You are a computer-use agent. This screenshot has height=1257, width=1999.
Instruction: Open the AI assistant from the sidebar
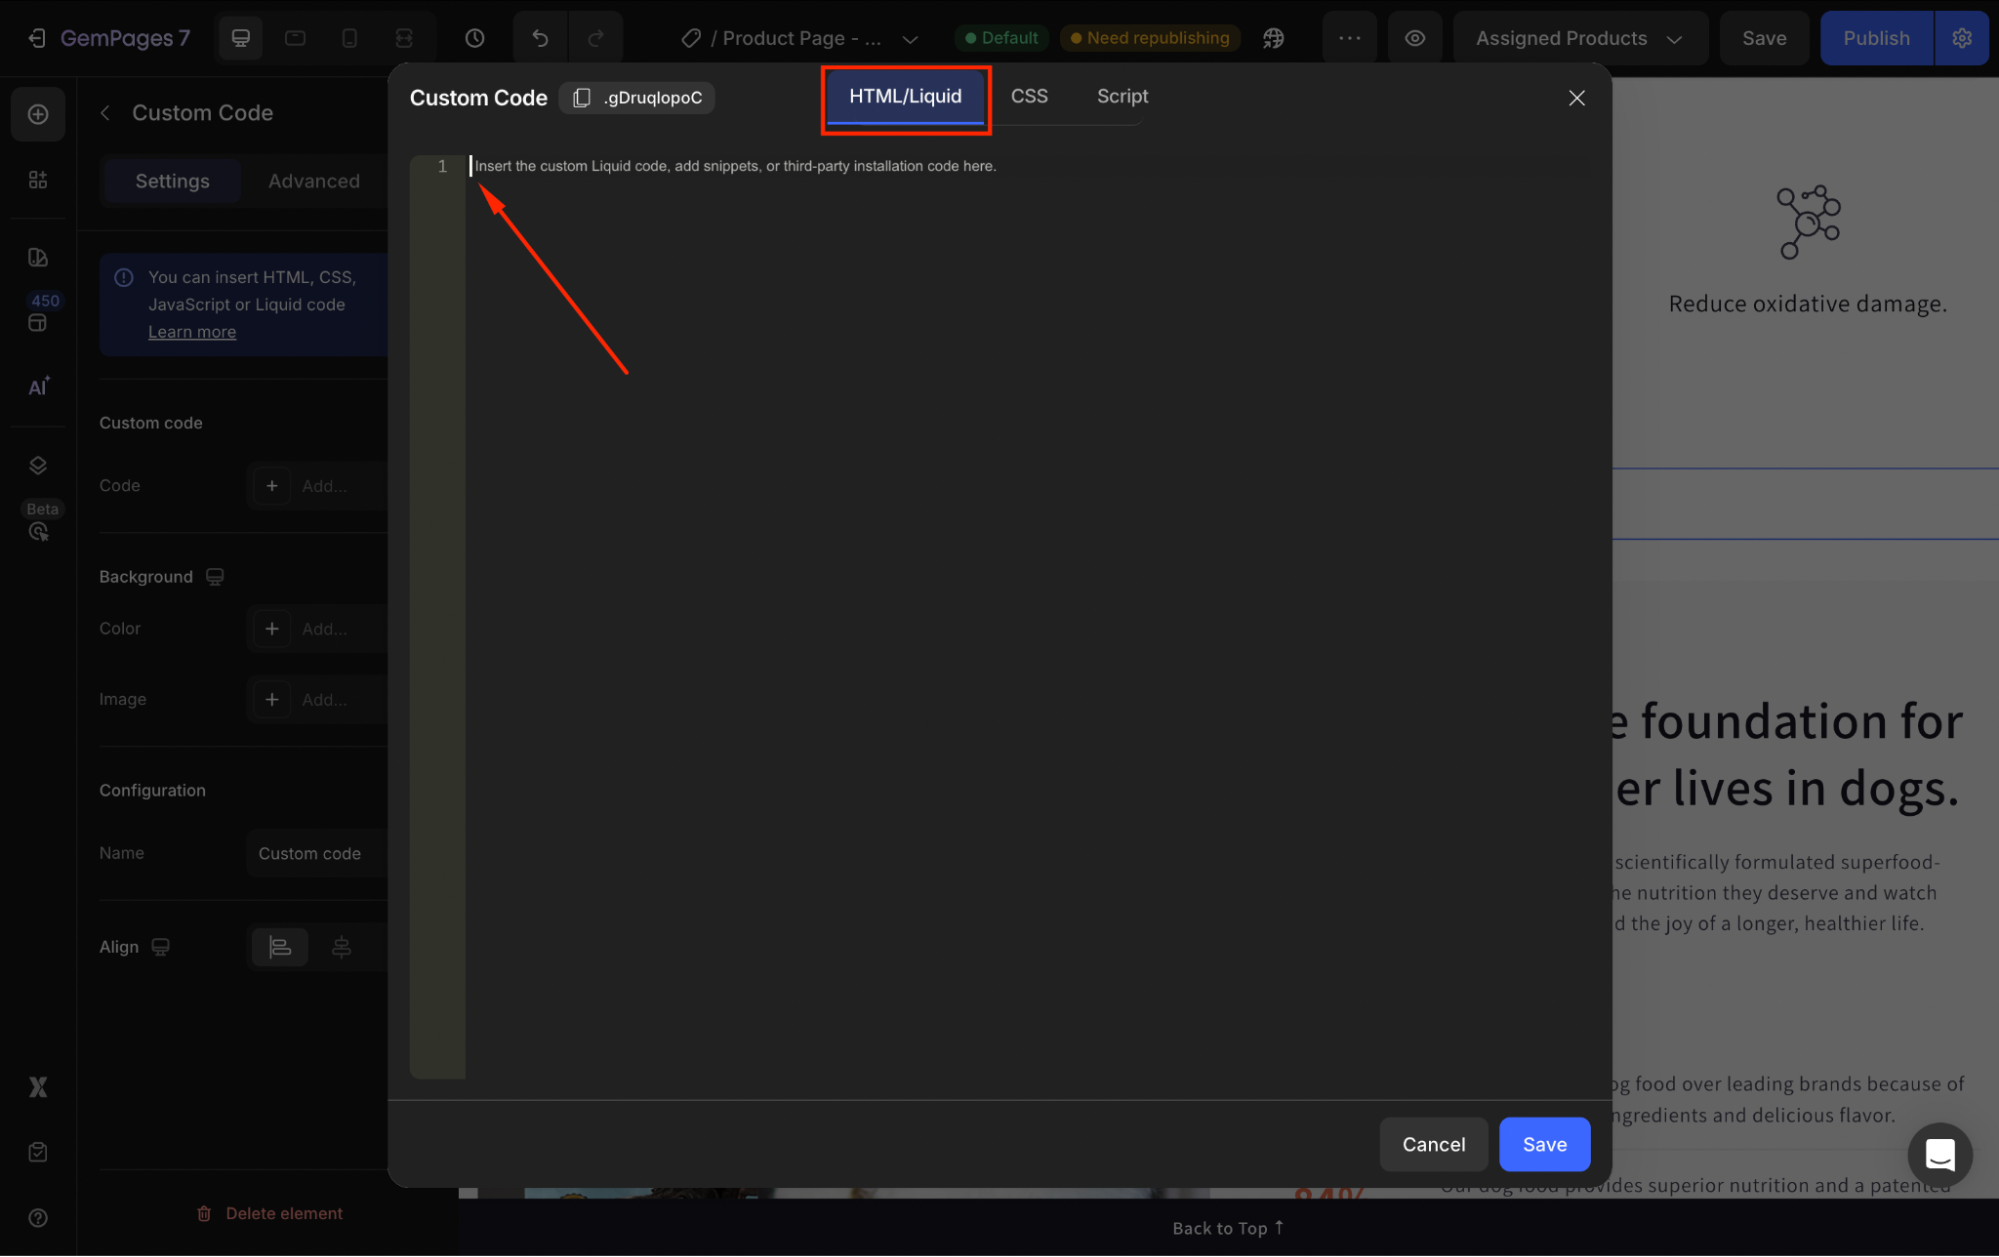pyautogui.click(x=37, y=387)
